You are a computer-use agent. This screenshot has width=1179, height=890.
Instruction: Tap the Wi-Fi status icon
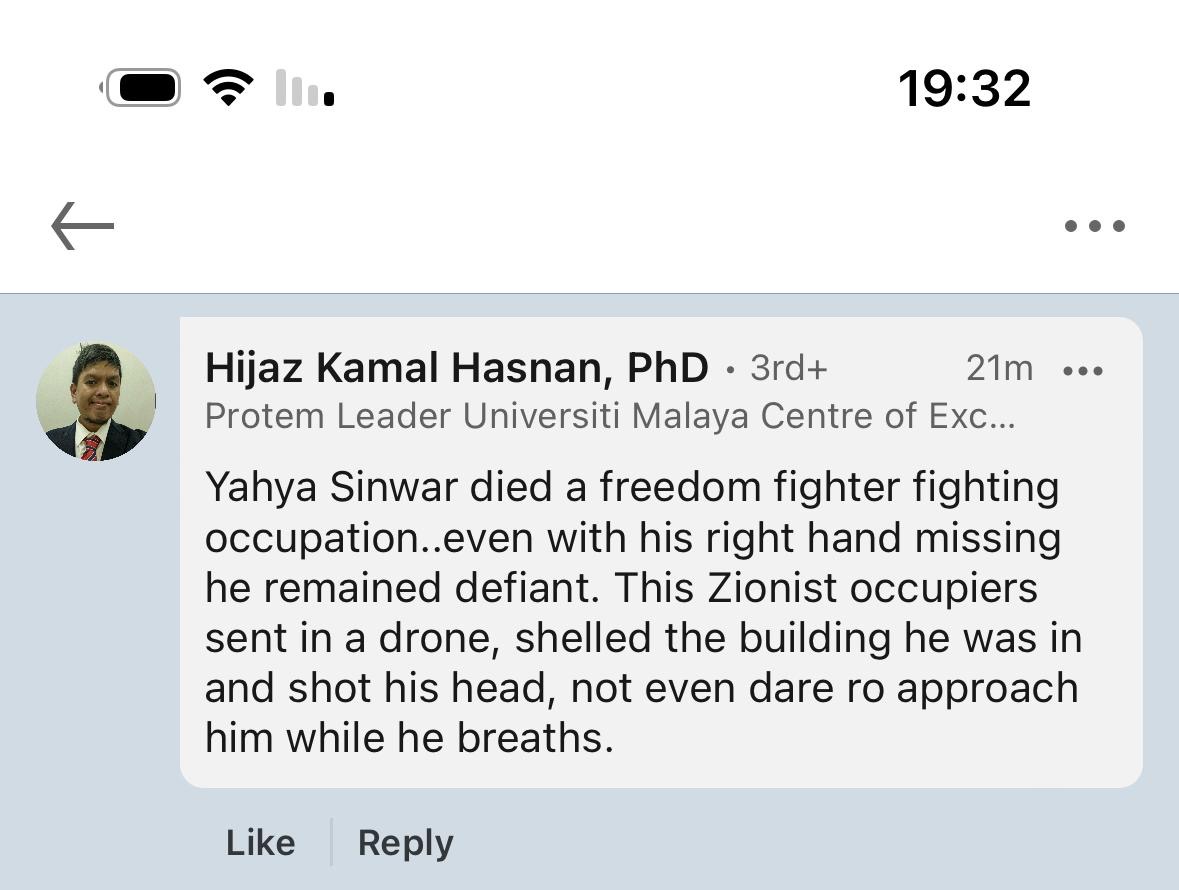[x=228, y=88]
